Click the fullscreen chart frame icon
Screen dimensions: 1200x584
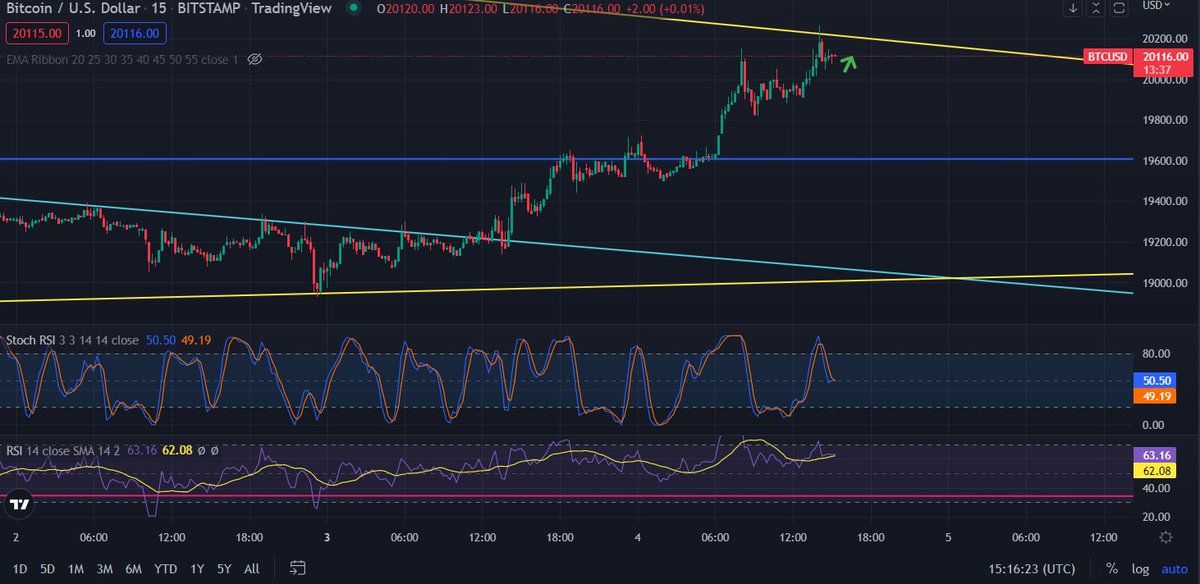coord(1120,8)
